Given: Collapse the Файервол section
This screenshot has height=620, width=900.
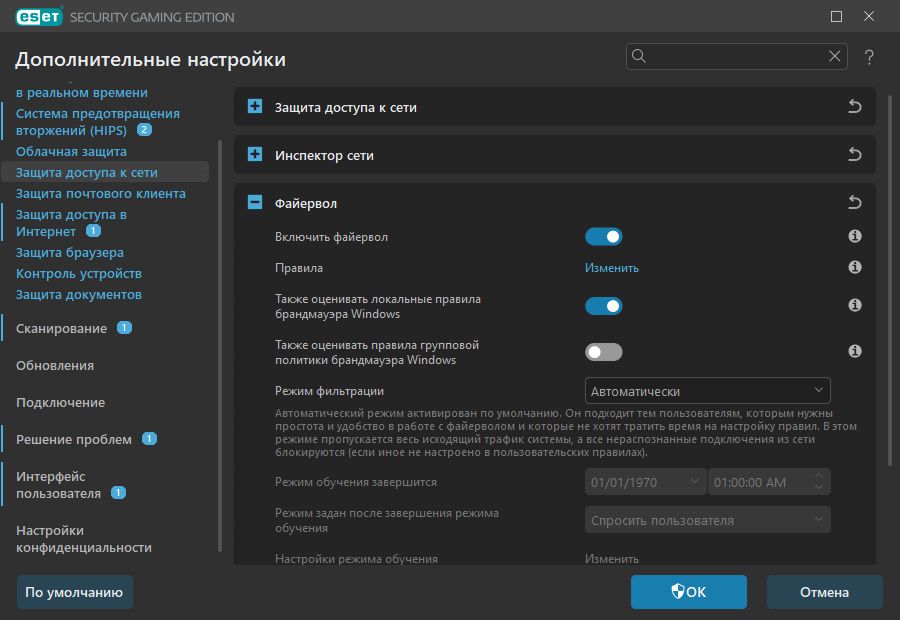Looking at the screenshot, I should [x=255, y=202].
